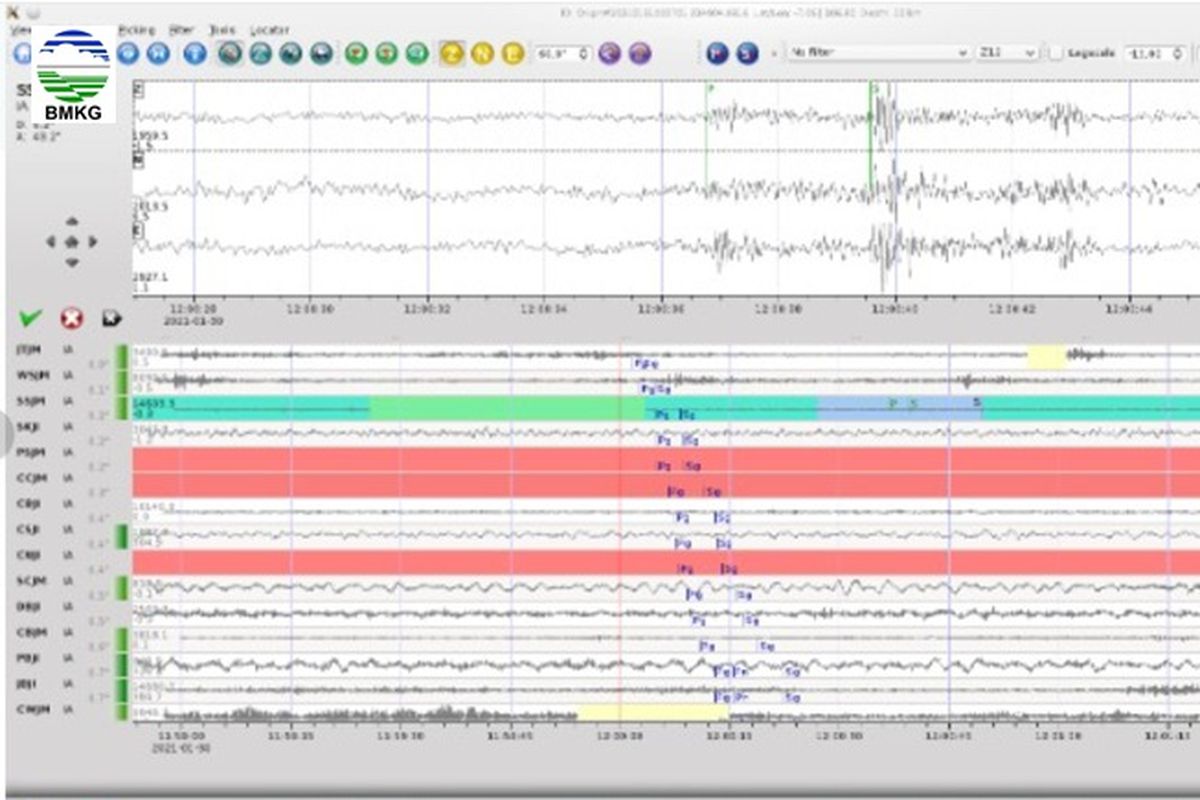Click the purple left arrow icon
Image resolution: width=1200 pixels, height=800 pixels.
[x=609, y=53]
